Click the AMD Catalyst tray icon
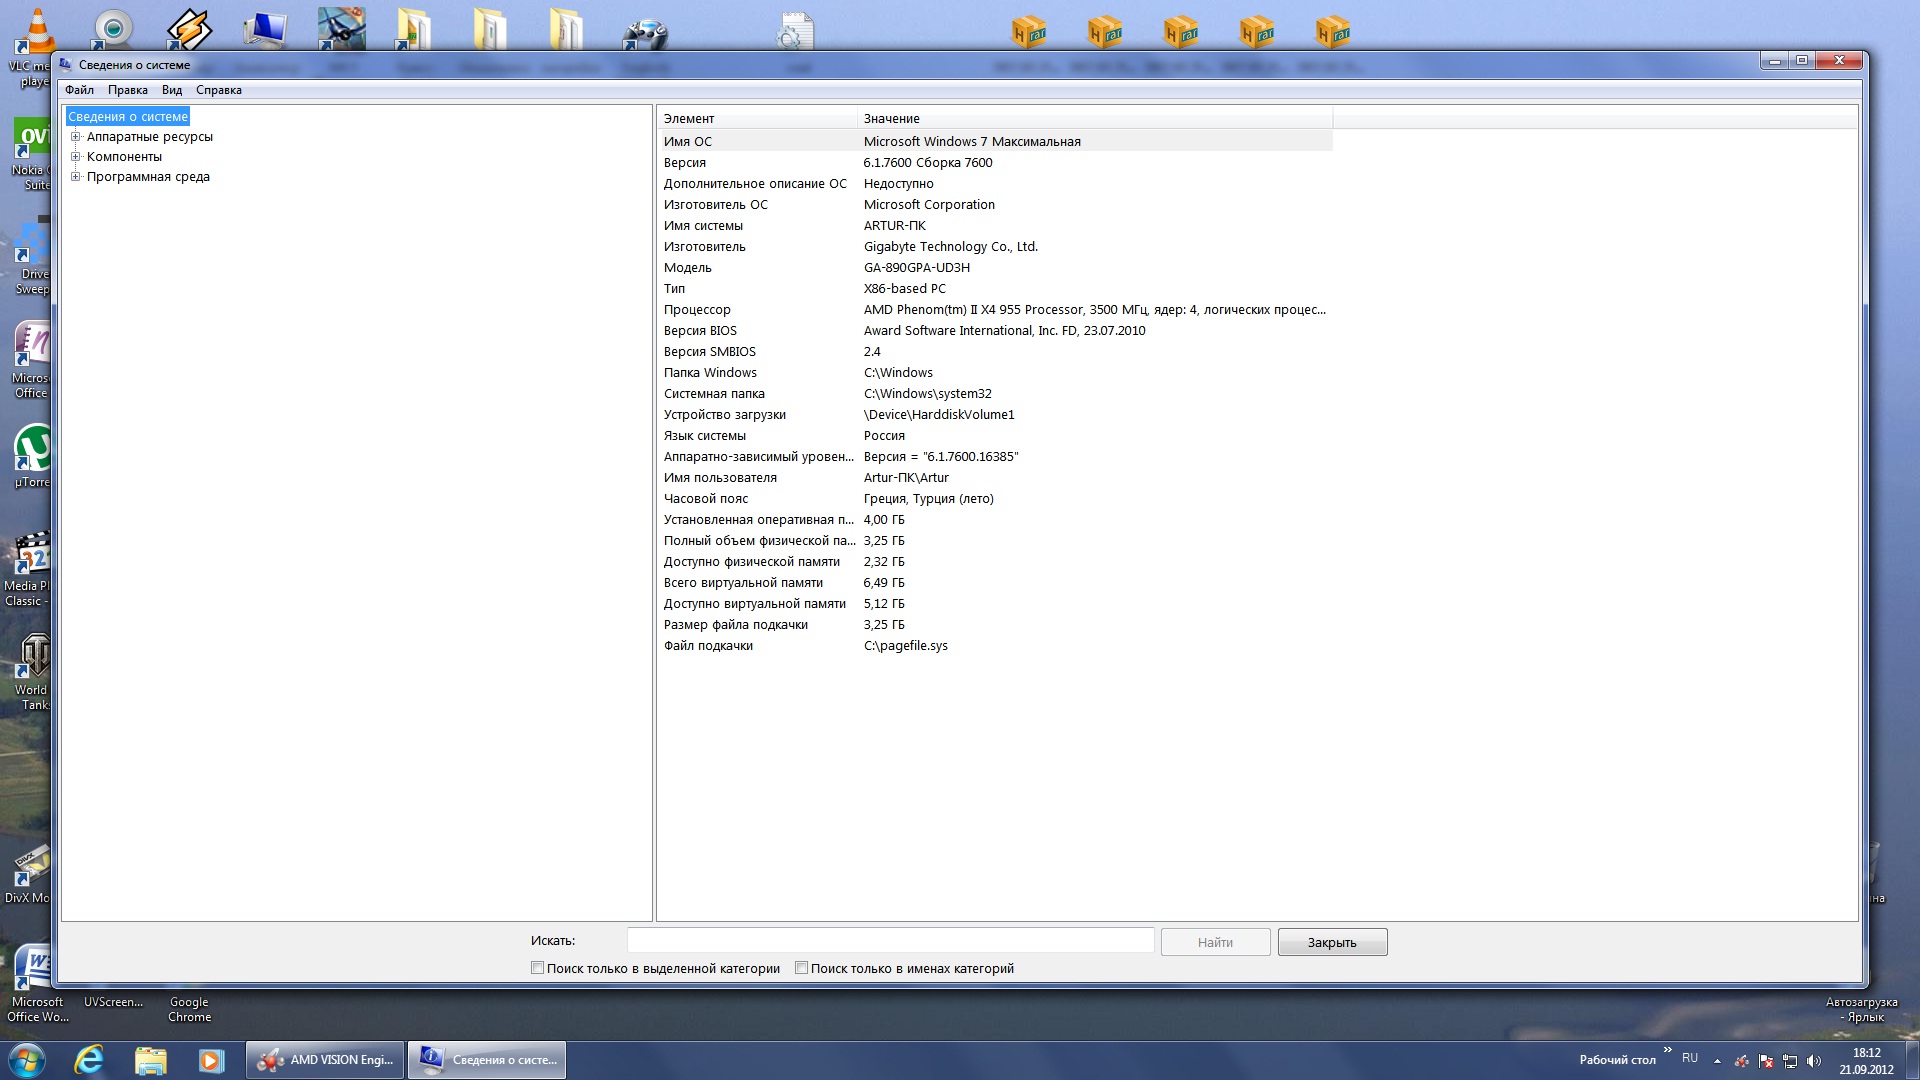1920x1080 pixels. (1742, 1061)
